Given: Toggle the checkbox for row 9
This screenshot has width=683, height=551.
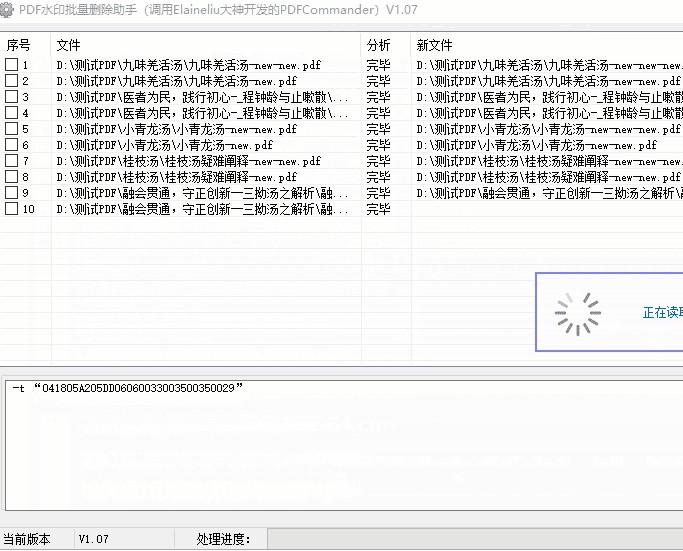Looking at the screenshot, I should click(12, 193).
